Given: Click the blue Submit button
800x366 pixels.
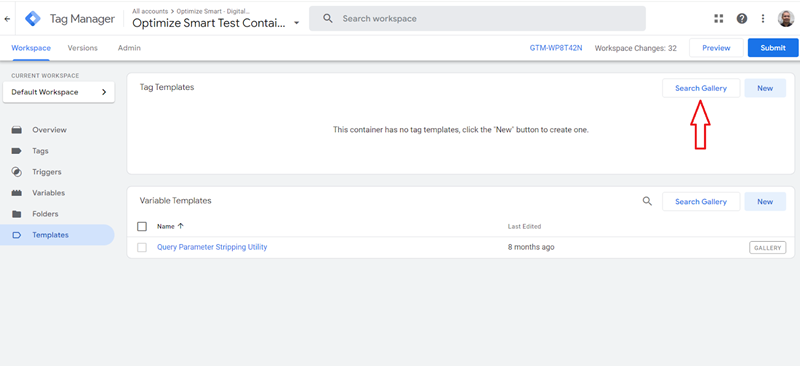Looking at the screenshot, I should click(773, 48).
